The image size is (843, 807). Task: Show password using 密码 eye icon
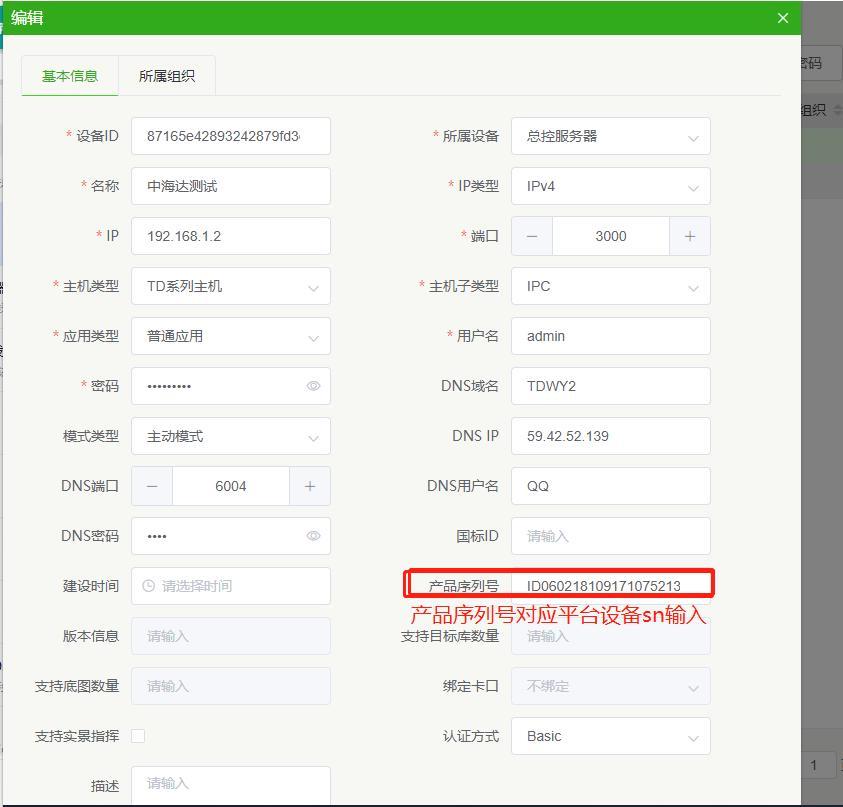313,386
